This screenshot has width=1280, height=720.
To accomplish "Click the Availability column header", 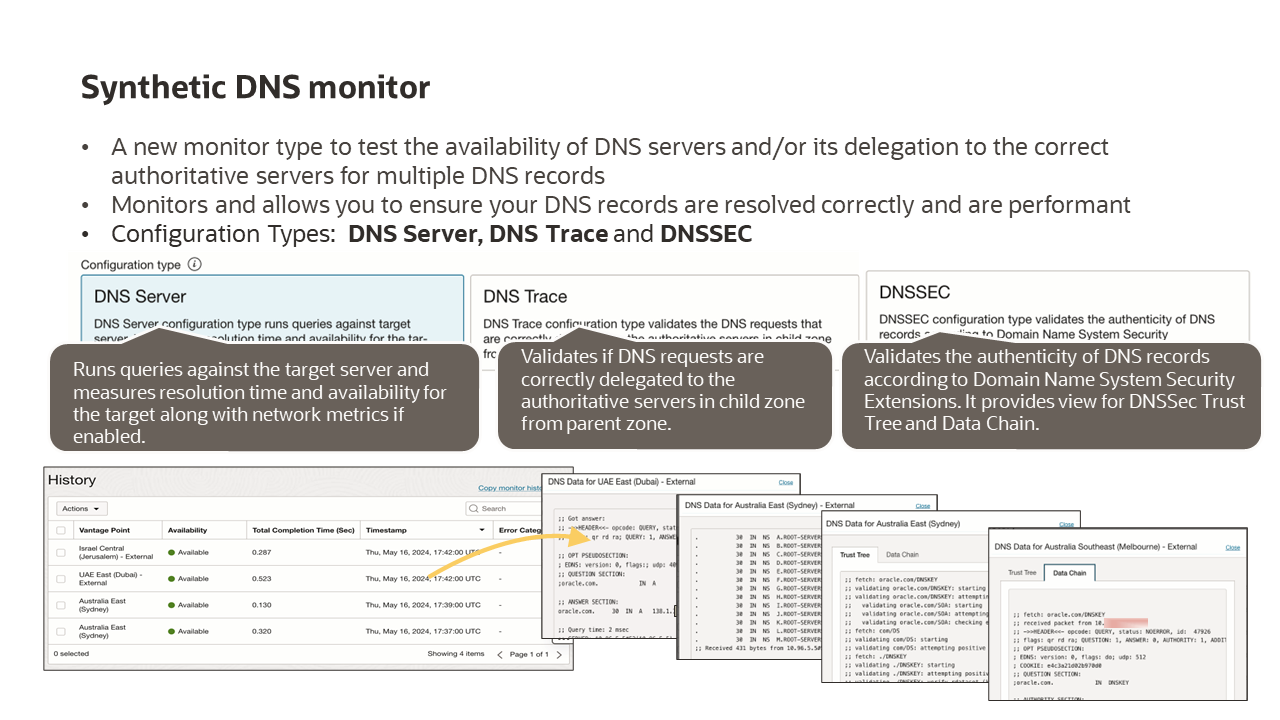I will [x=188, y=530].
